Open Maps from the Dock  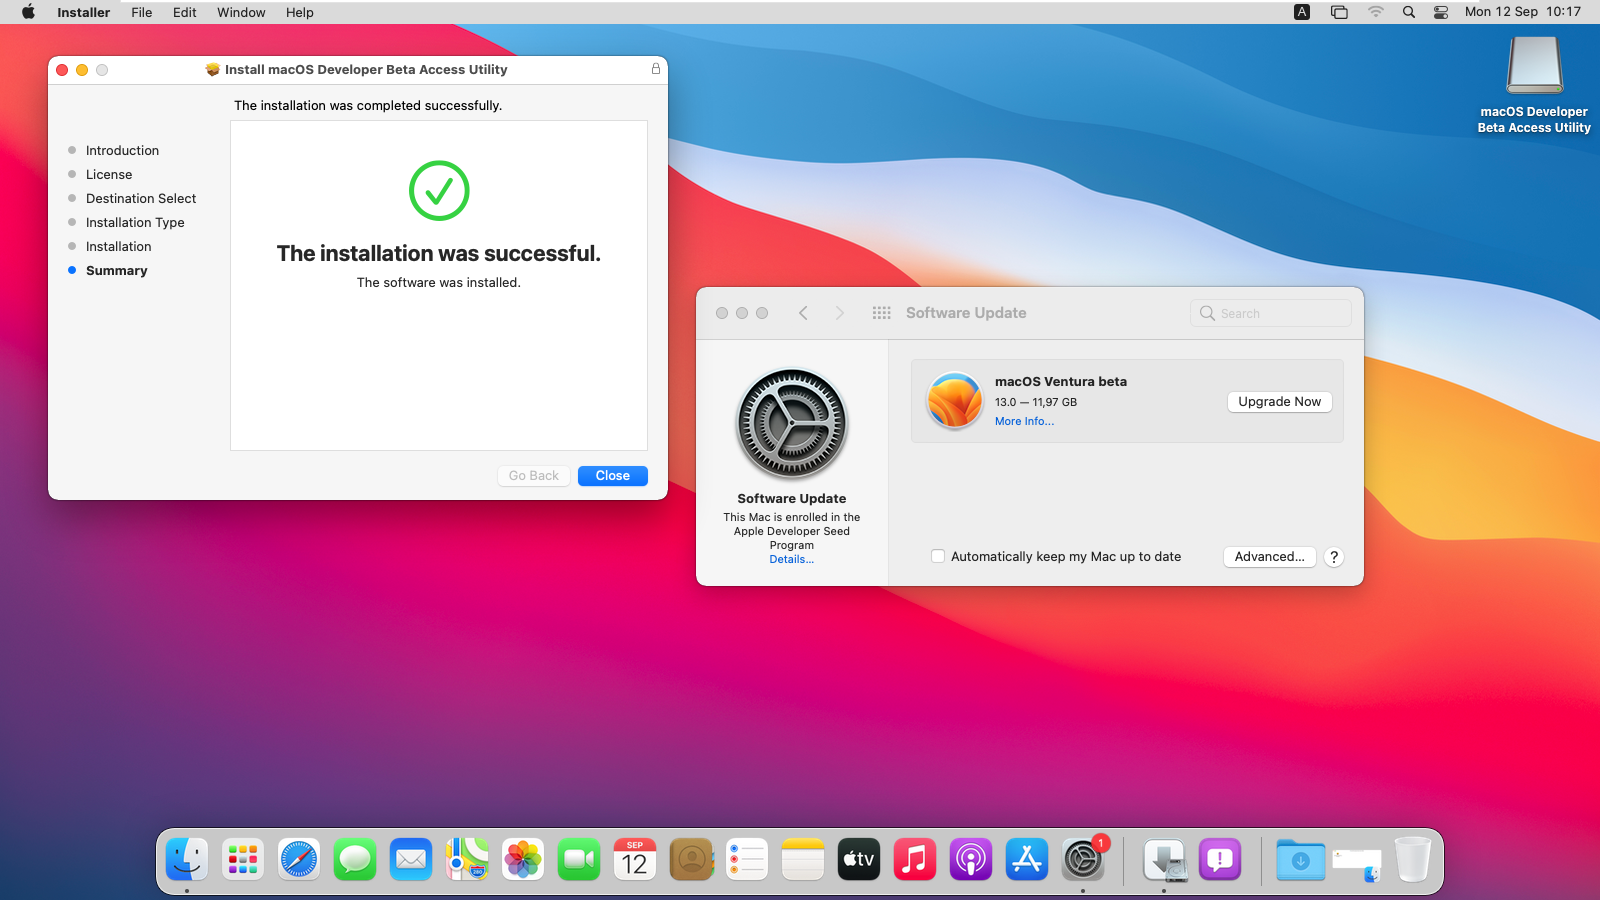467,859
